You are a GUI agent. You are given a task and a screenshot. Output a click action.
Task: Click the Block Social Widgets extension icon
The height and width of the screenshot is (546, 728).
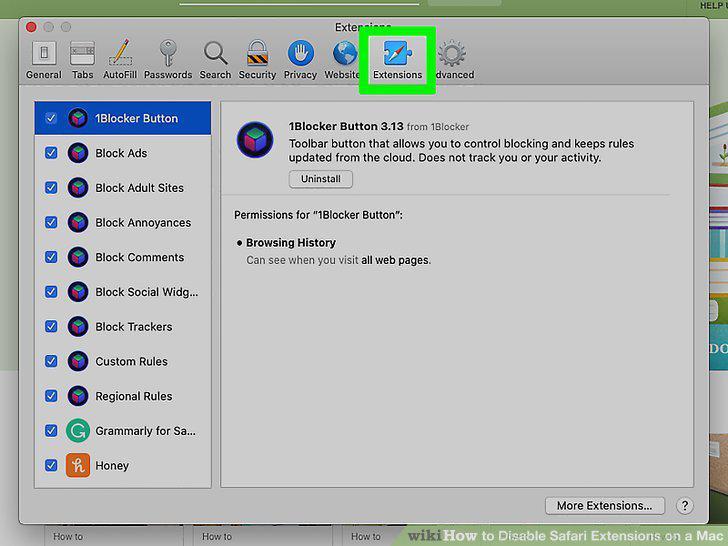click(78, 292)
